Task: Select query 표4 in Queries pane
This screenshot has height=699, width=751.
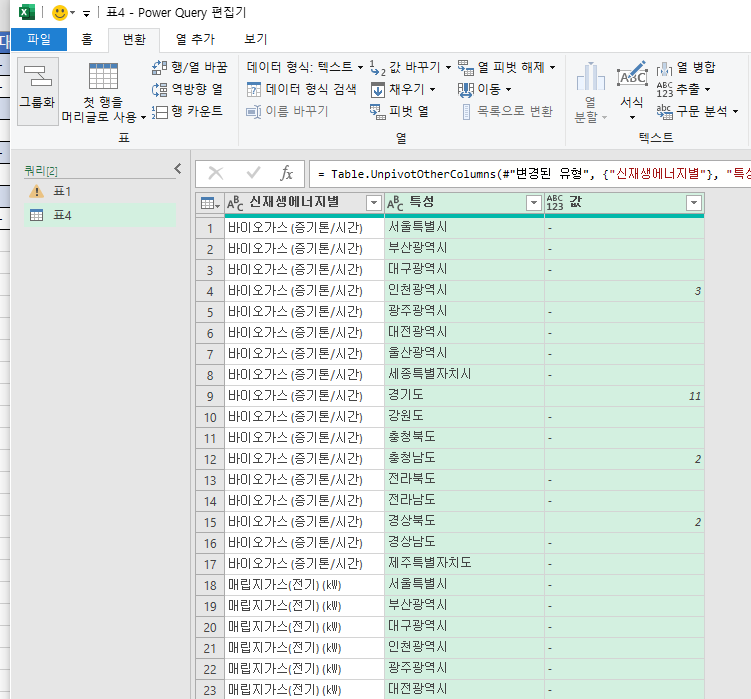Action: pos(101,216)
